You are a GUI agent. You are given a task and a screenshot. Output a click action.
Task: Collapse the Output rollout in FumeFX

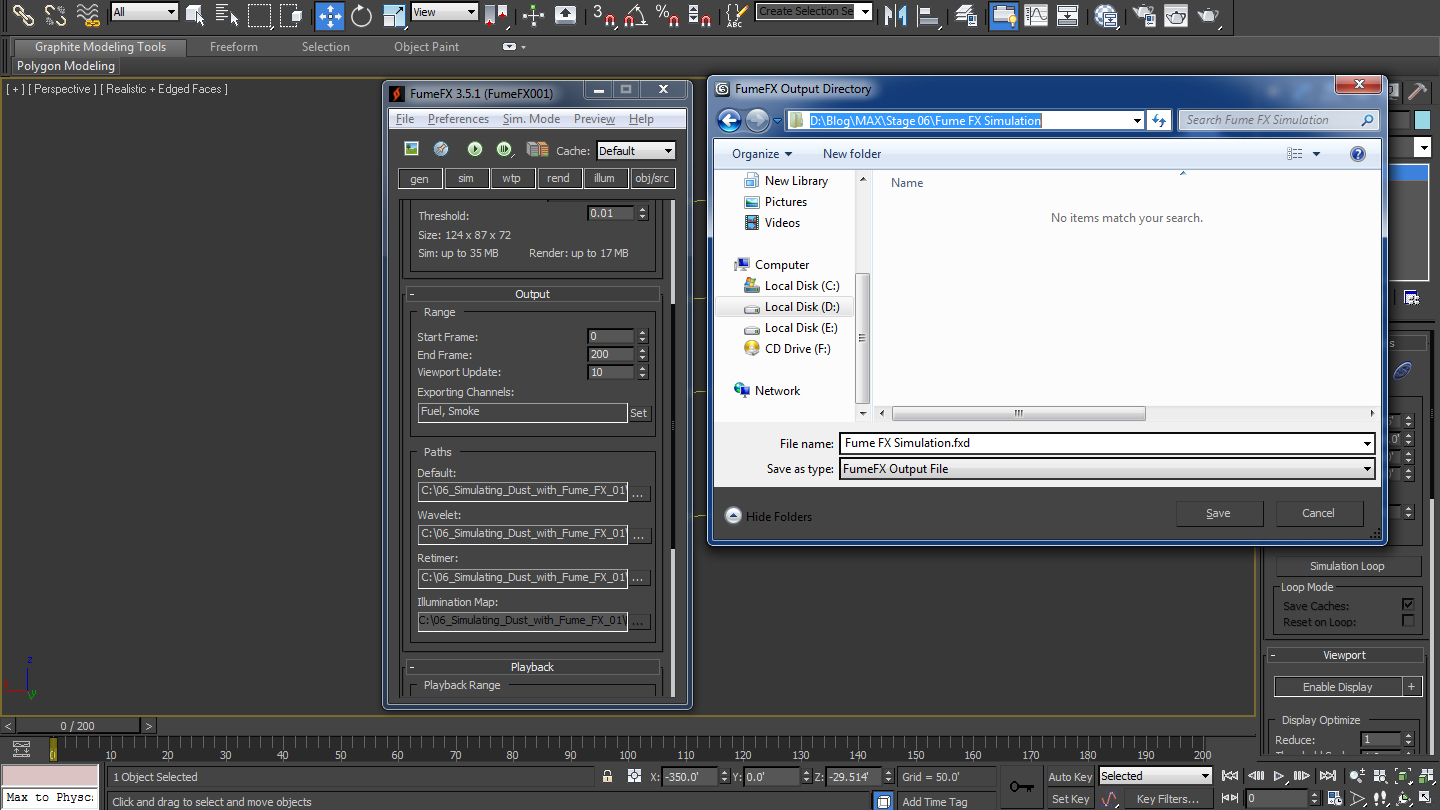(x=532, y=294)
